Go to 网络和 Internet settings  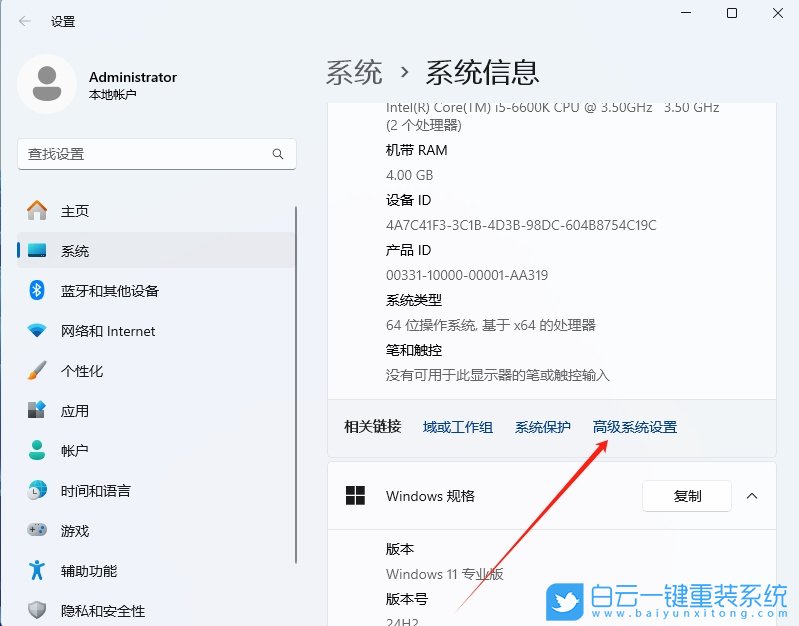pos(156,331)
